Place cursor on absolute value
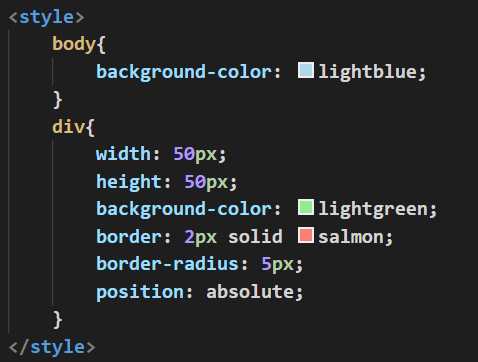 point(250,292)
